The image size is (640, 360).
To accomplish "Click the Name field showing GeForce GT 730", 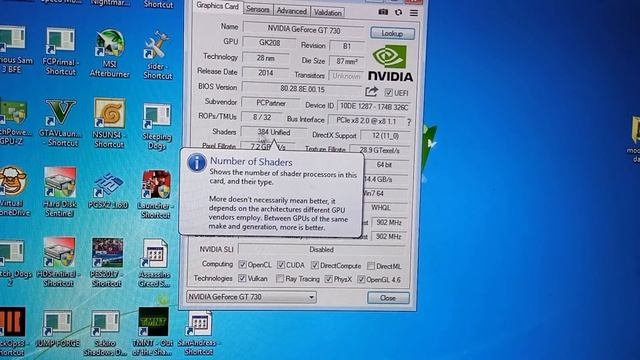I will click(x=304, y=29).
